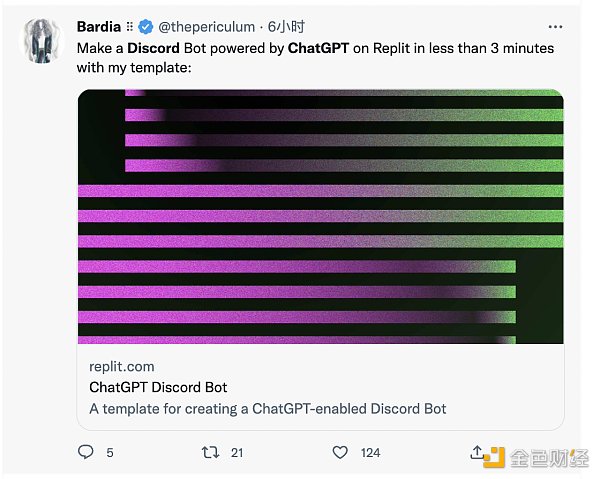600x479 pixels.
Task: Click the blue verified checkmark badge
Action: pyautogui.click(x=145, y=27)
